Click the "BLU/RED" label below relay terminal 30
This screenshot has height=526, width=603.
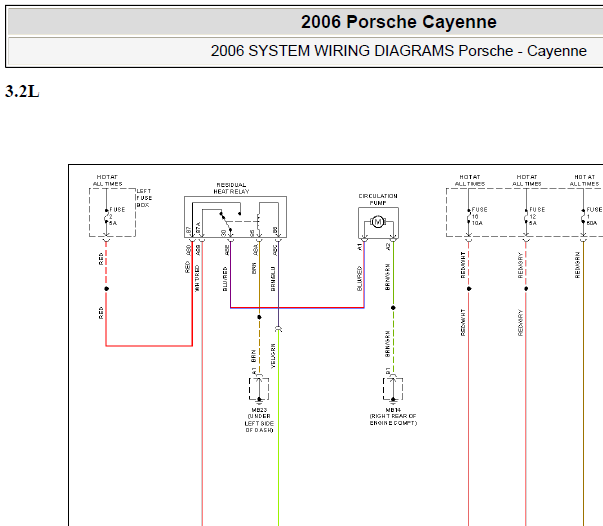pos(225,279)
